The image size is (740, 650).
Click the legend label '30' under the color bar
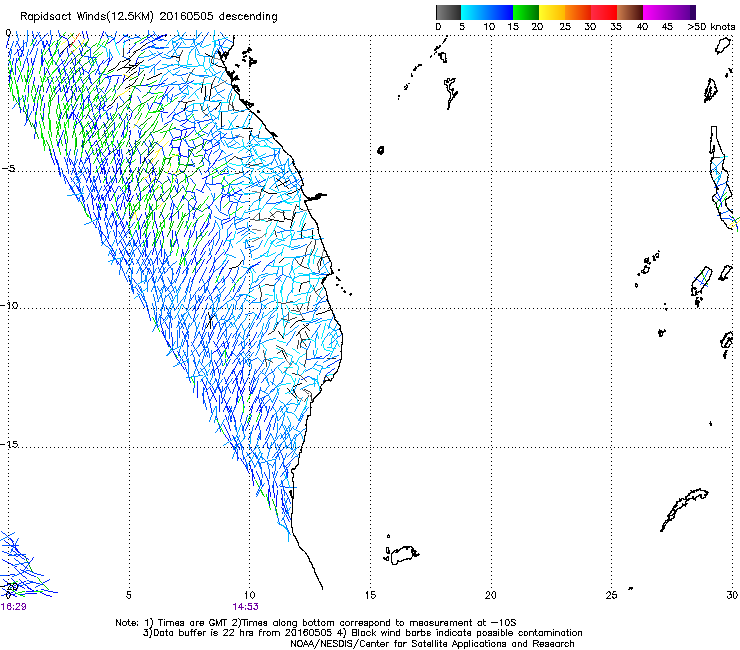[590, 27]
